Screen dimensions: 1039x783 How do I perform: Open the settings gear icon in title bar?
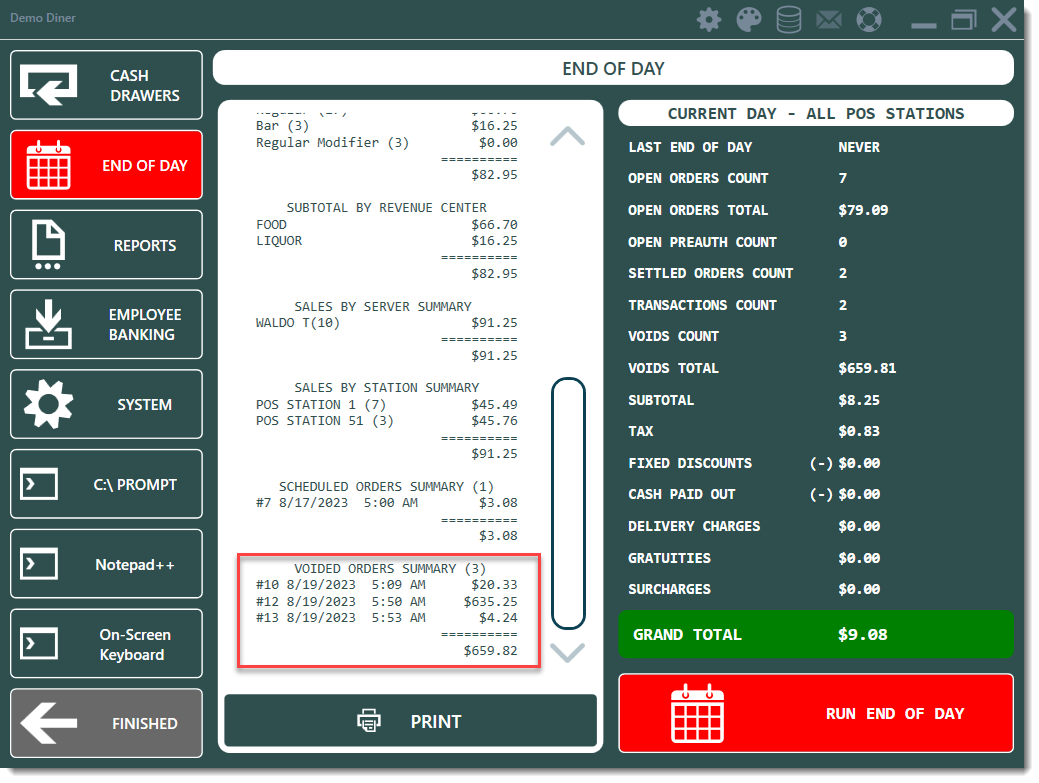click(709, 20)
